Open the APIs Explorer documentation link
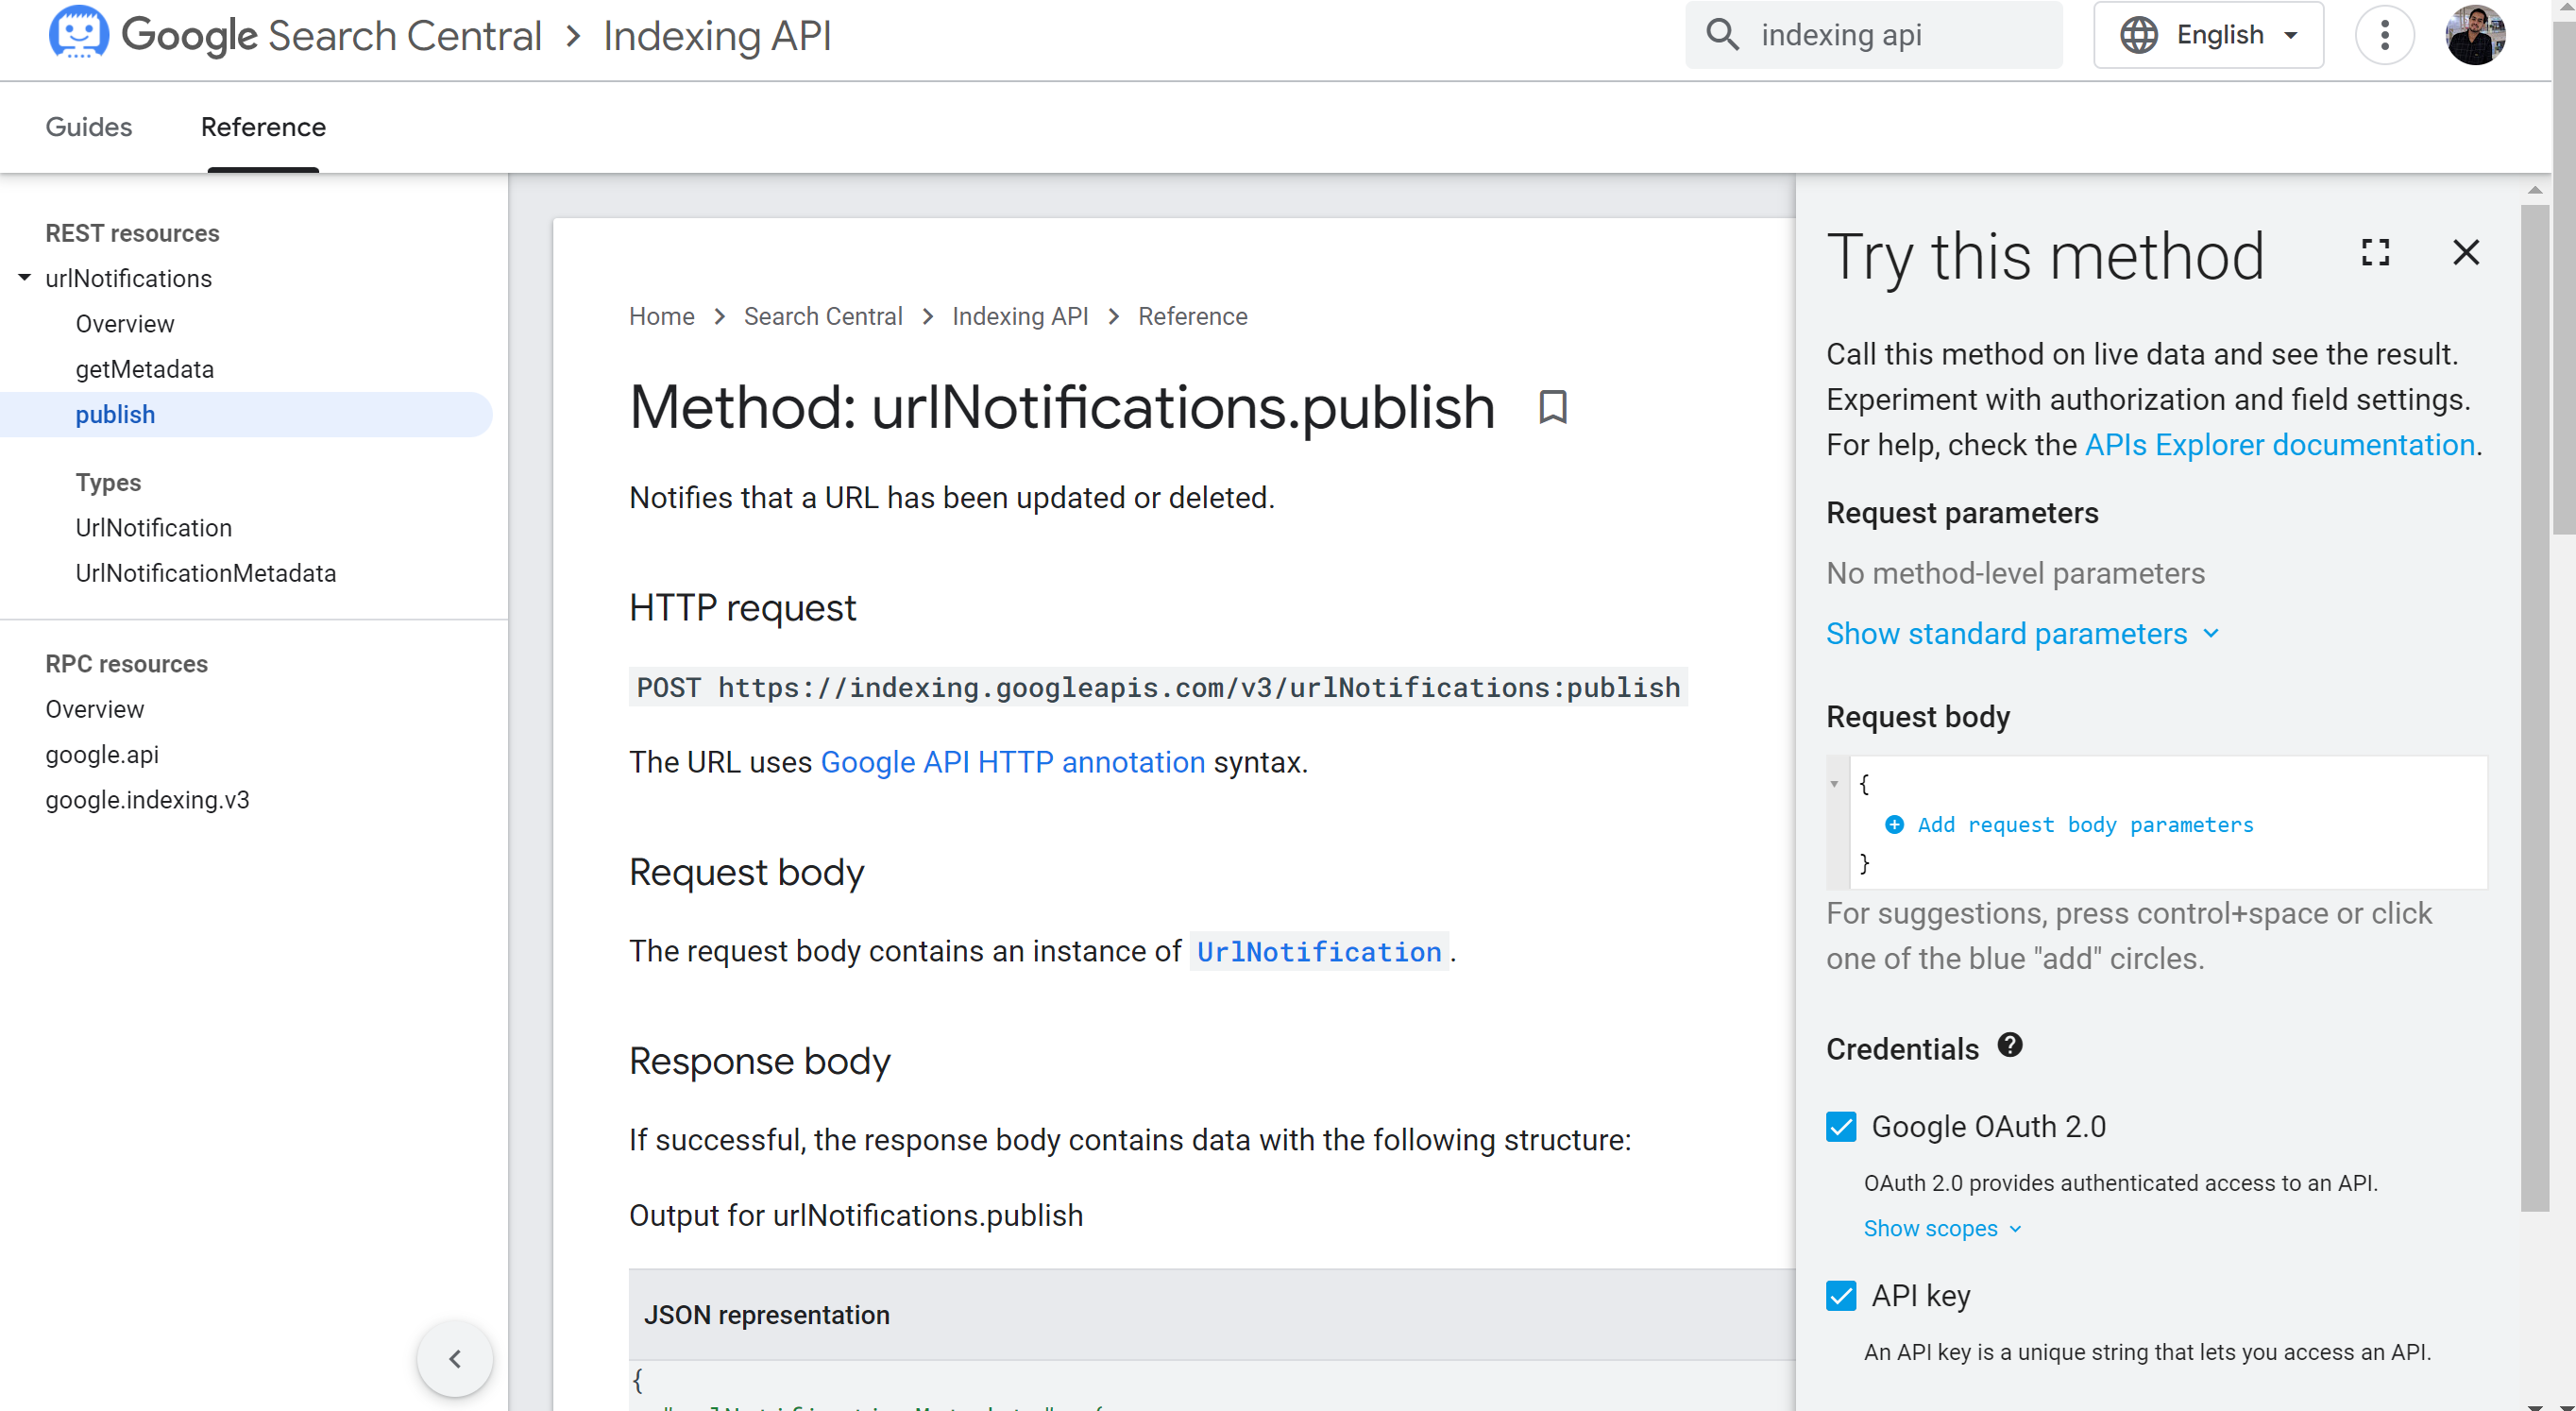 [x=2279, y=445]
